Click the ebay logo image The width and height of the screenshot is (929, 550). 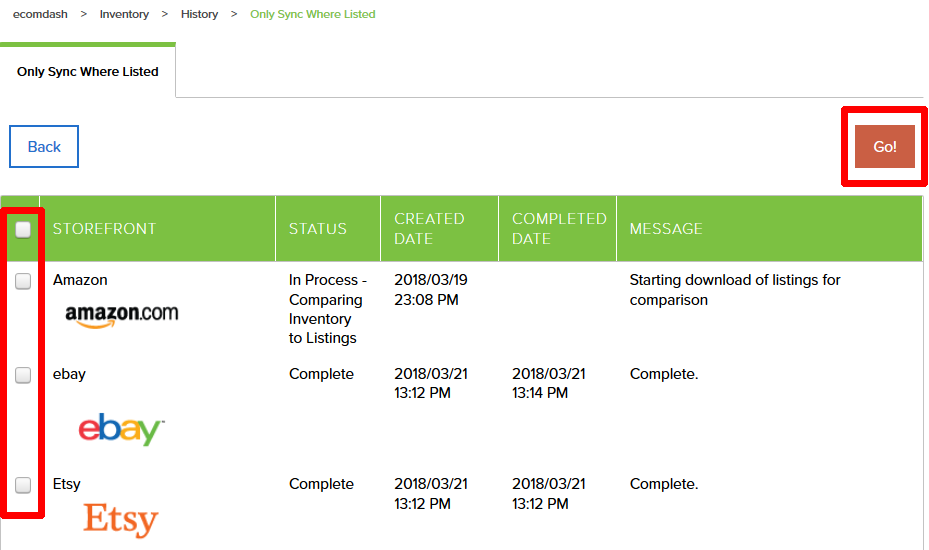click(x=121, y=429)
